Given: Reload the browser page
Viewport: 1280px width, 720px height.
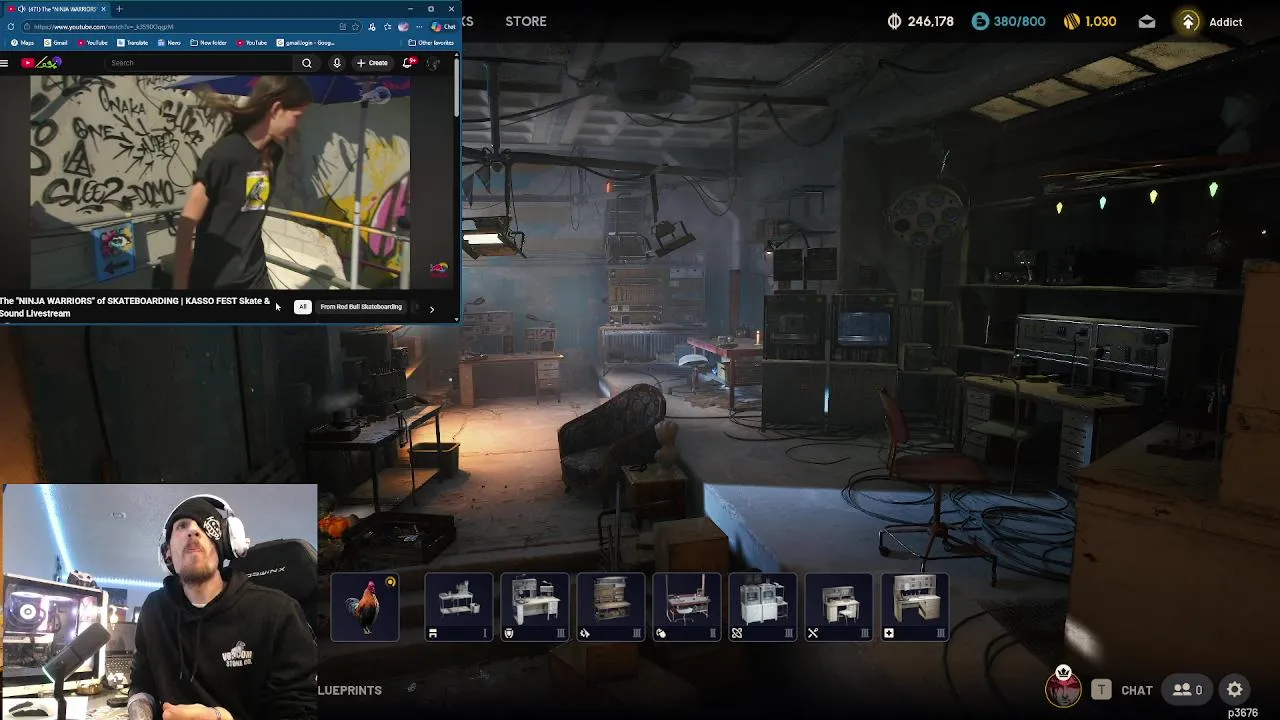Looking at the screenshot, I should coord(11,27).
